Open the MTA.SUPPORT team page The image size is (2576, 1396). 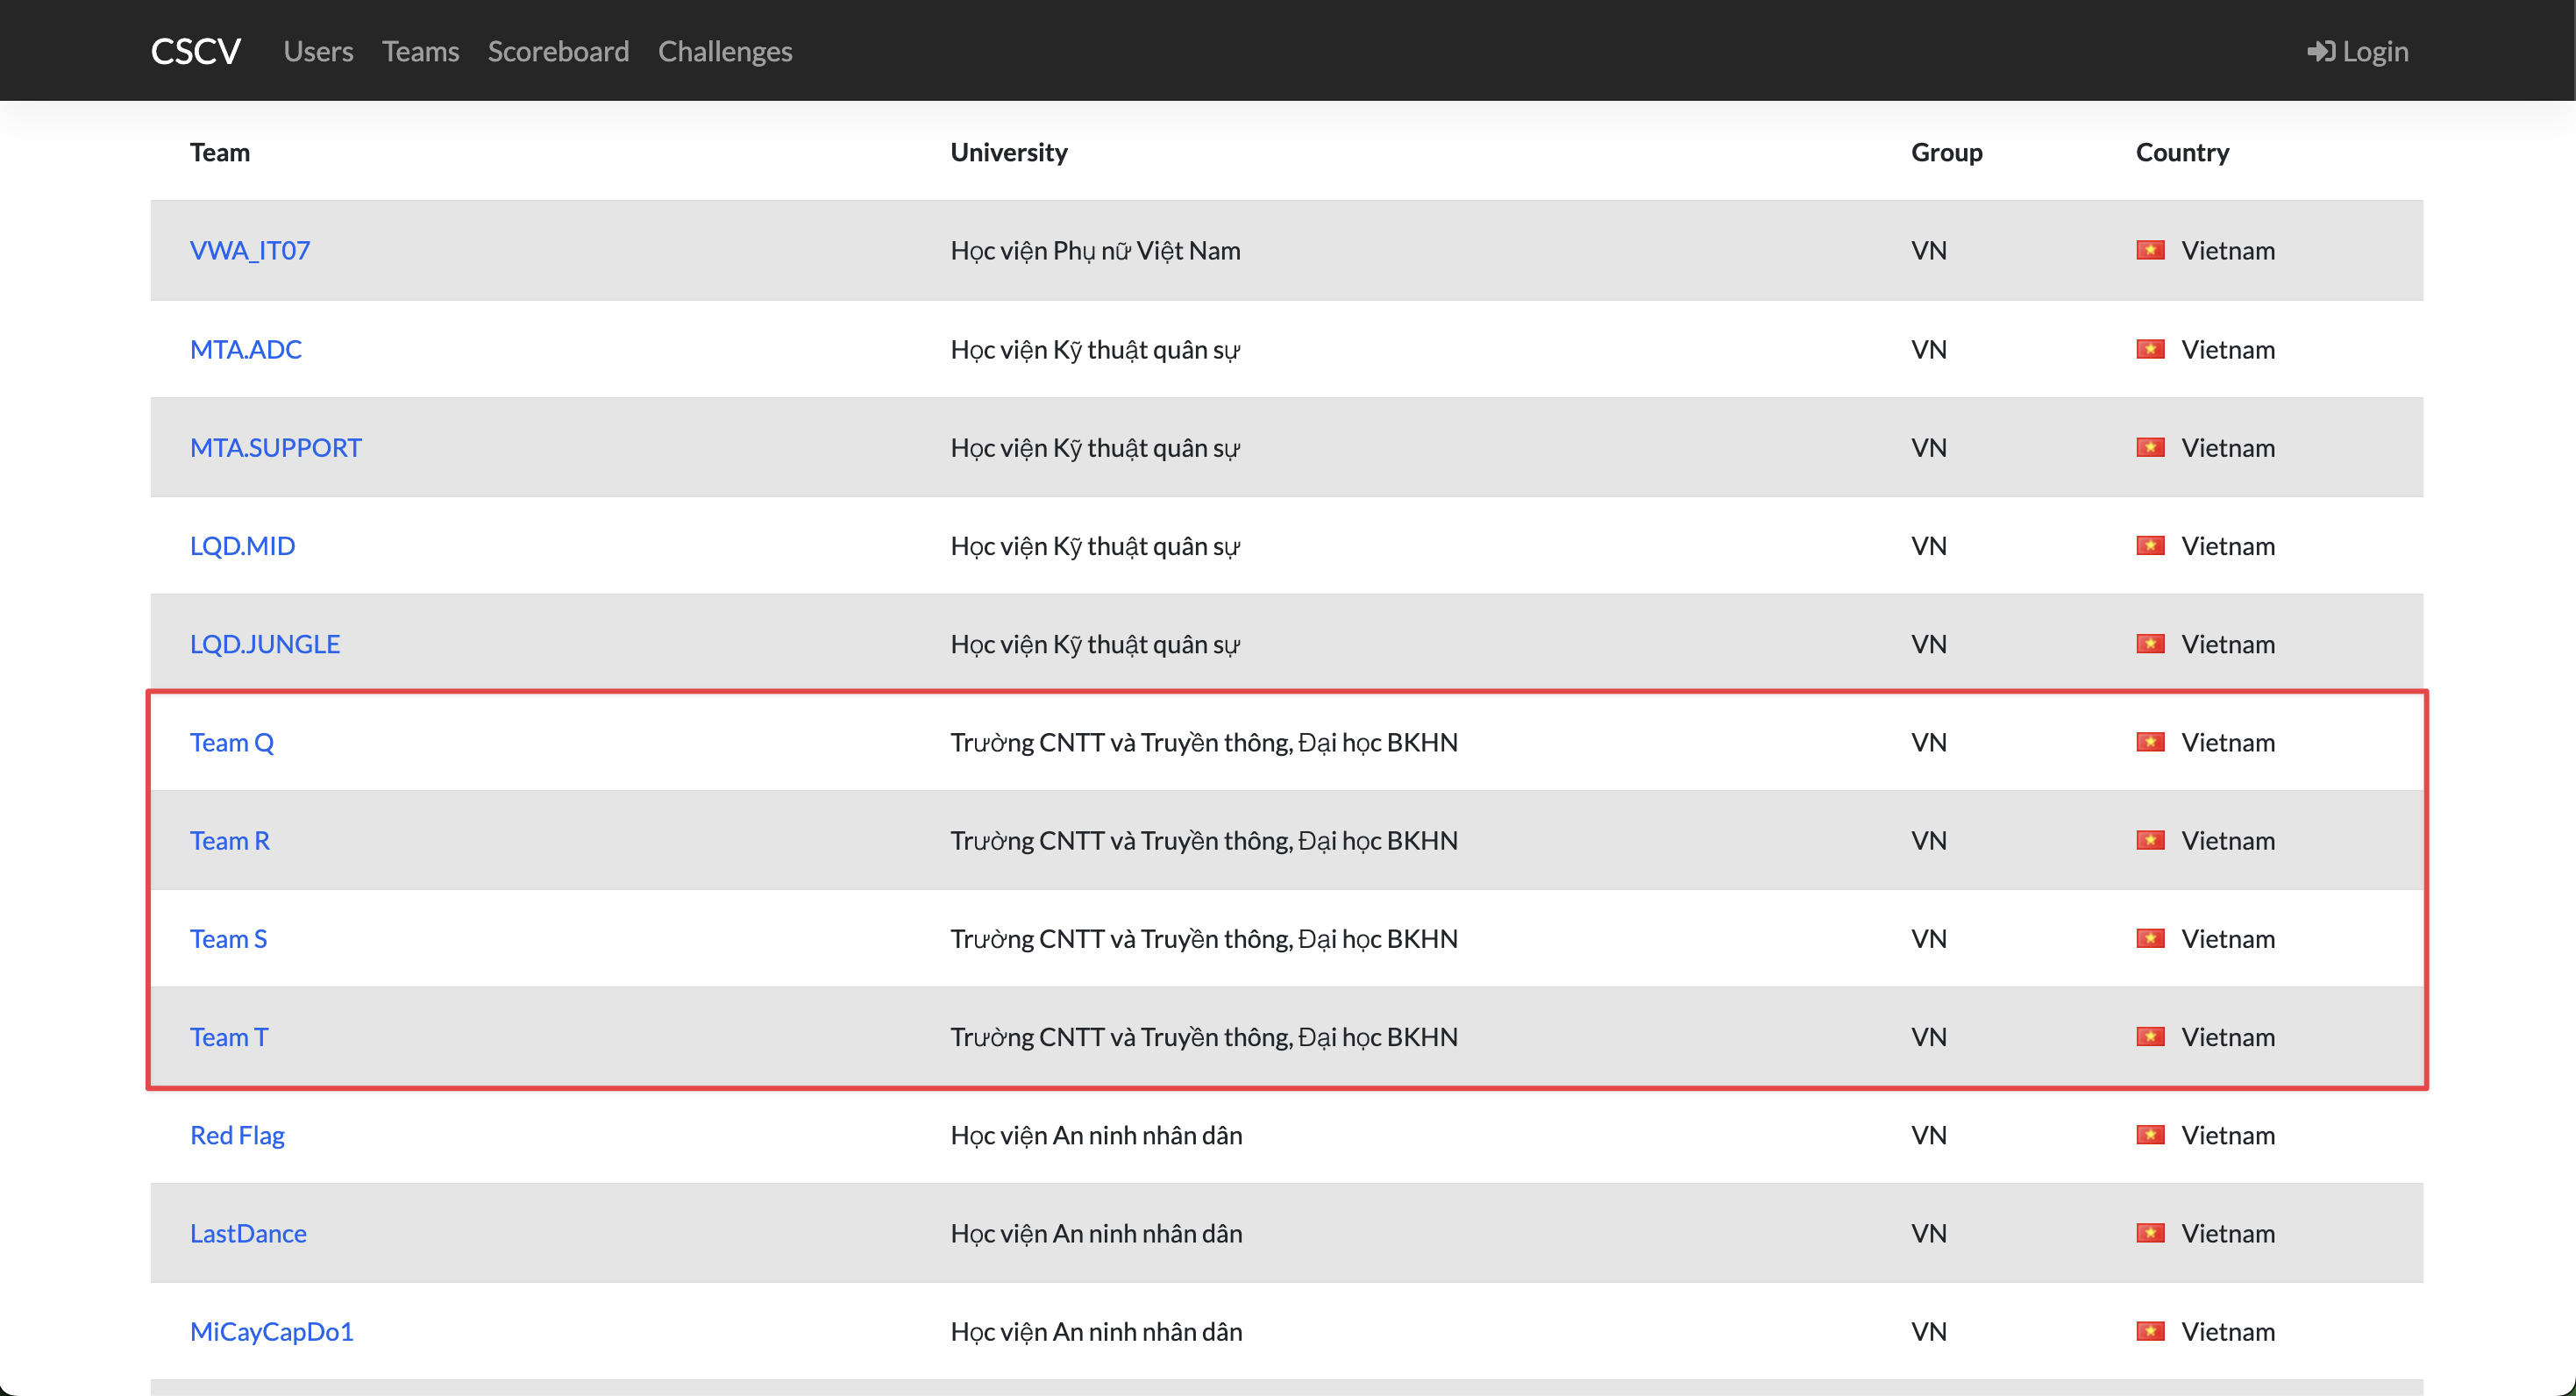[x=275, y=447]
